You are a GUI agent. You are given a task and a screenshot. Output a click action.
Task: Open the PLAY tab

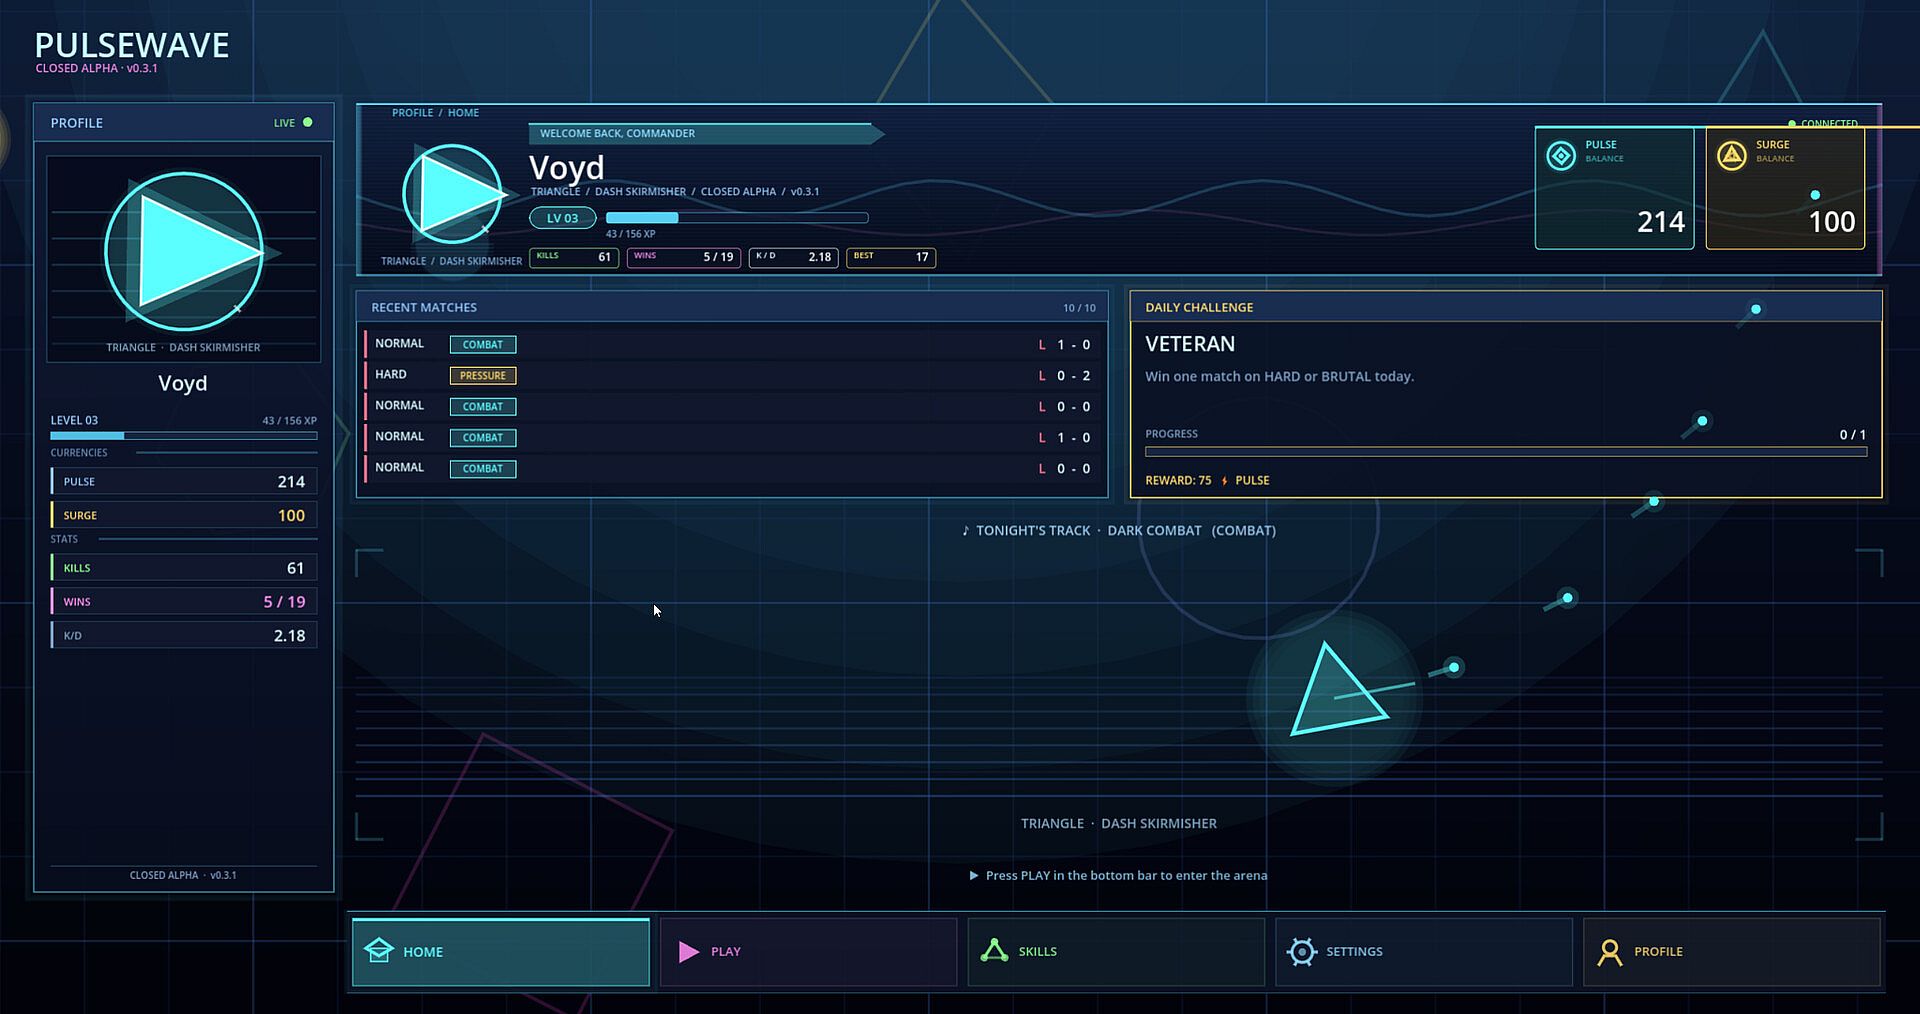point(808,952)
